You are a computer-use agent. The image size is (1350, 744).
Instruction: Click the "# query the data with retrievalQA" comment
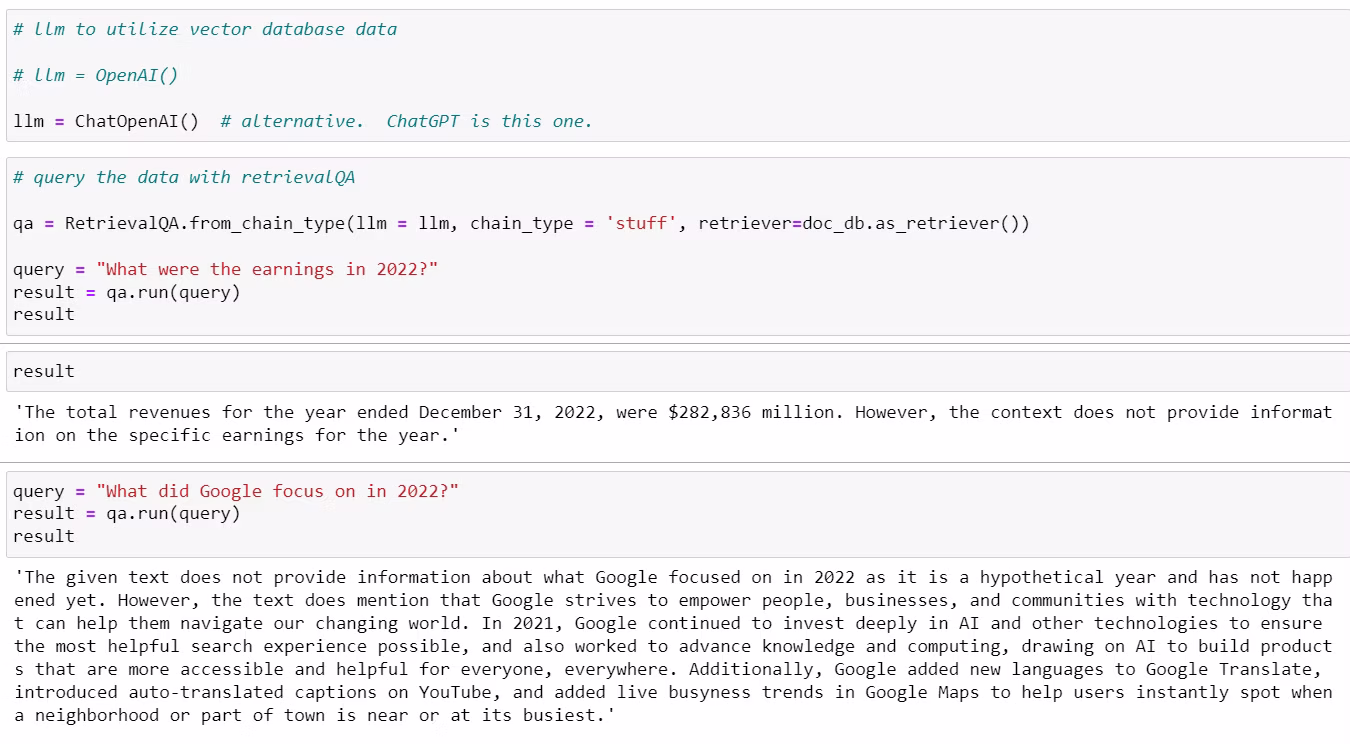tap(184, 177)
